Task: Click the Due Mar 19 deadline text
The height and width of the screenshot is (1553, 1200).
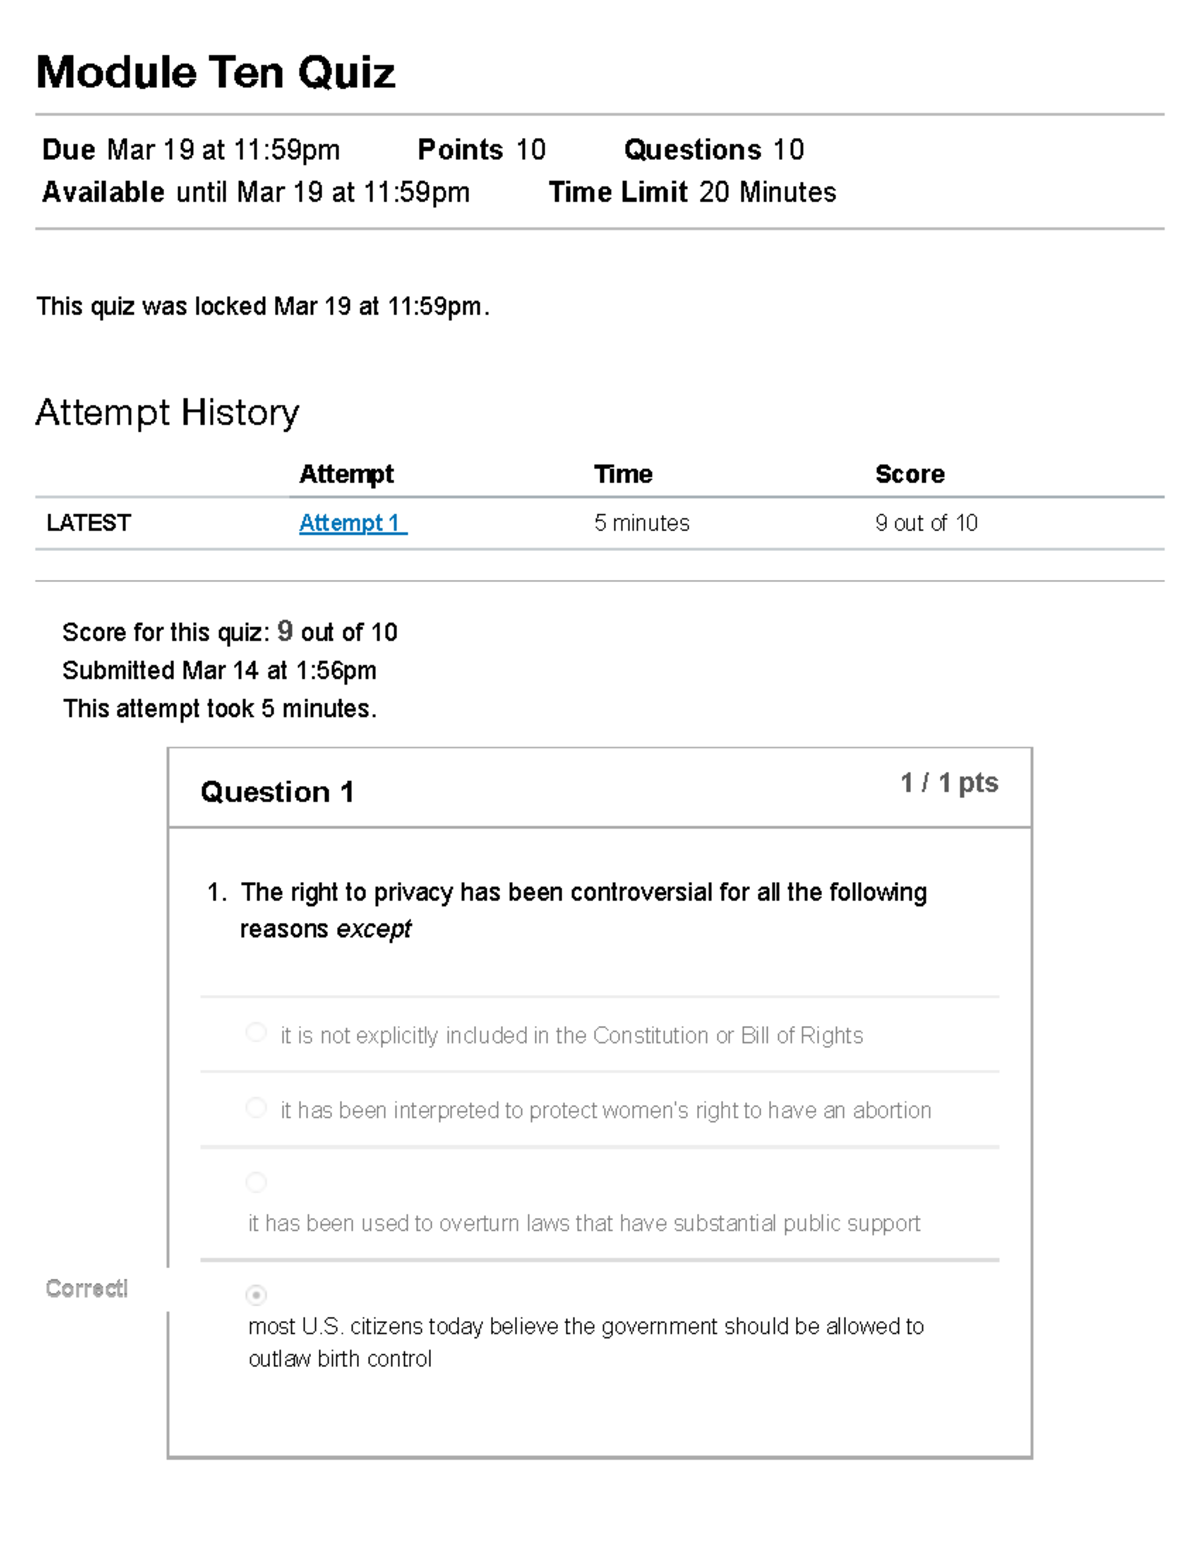Action: pos(190,150)
